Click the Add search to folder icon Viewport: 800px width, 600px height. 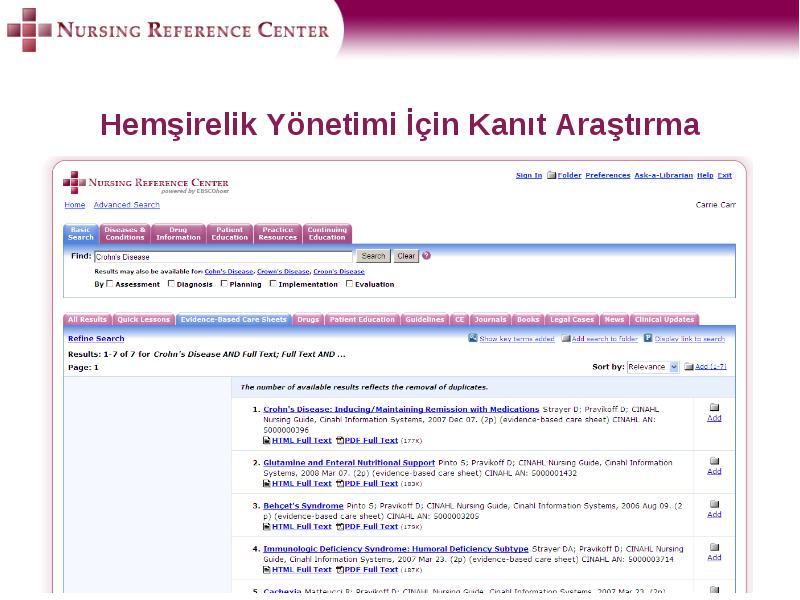coord(566,338)
